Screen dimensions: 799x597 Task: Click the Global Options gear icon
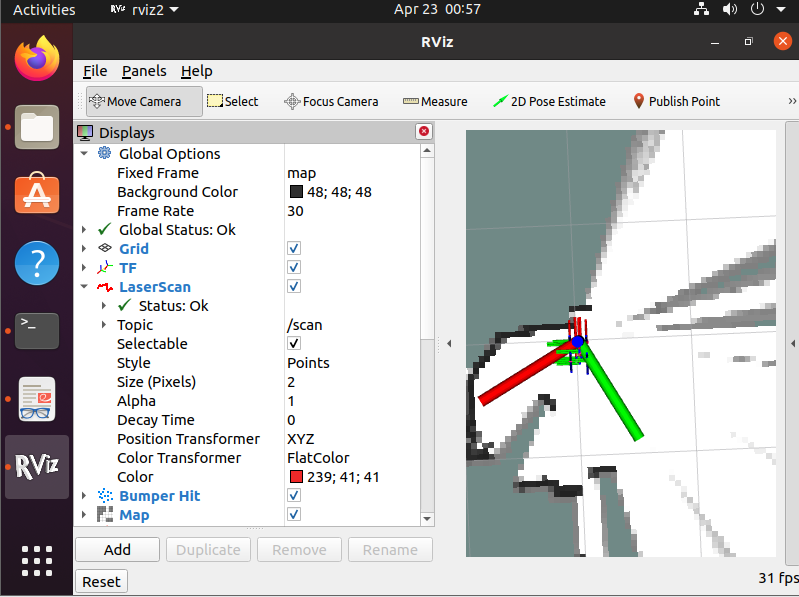[104, 153]
